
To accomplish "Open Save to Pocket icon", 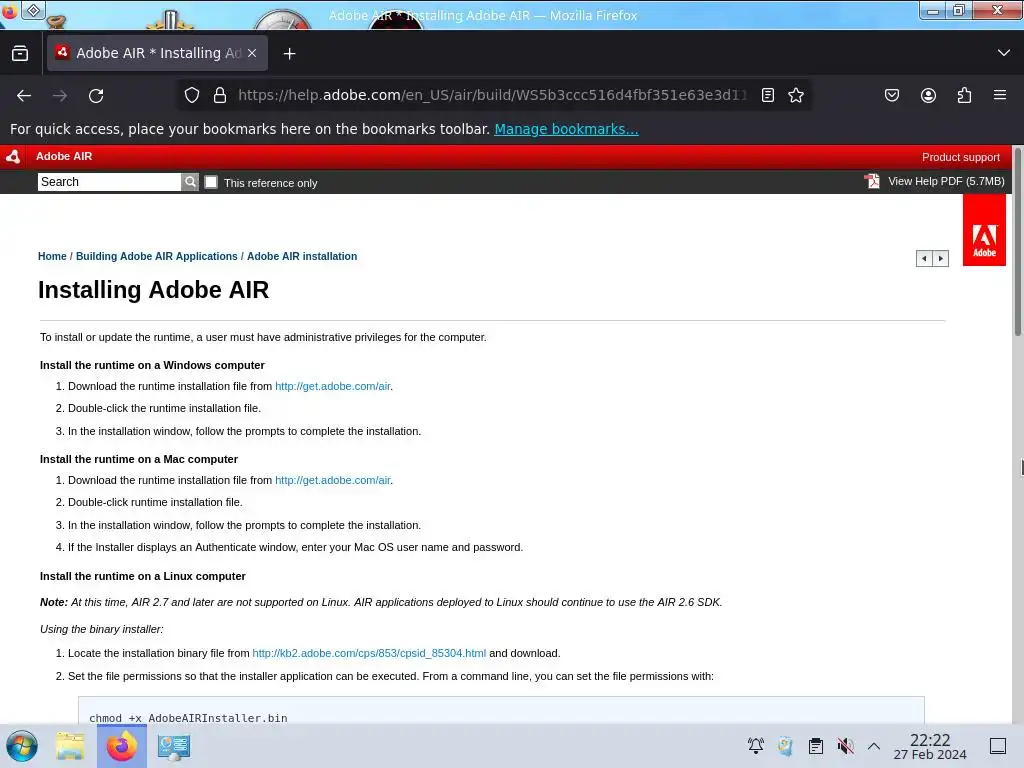I will coord(891,95).
